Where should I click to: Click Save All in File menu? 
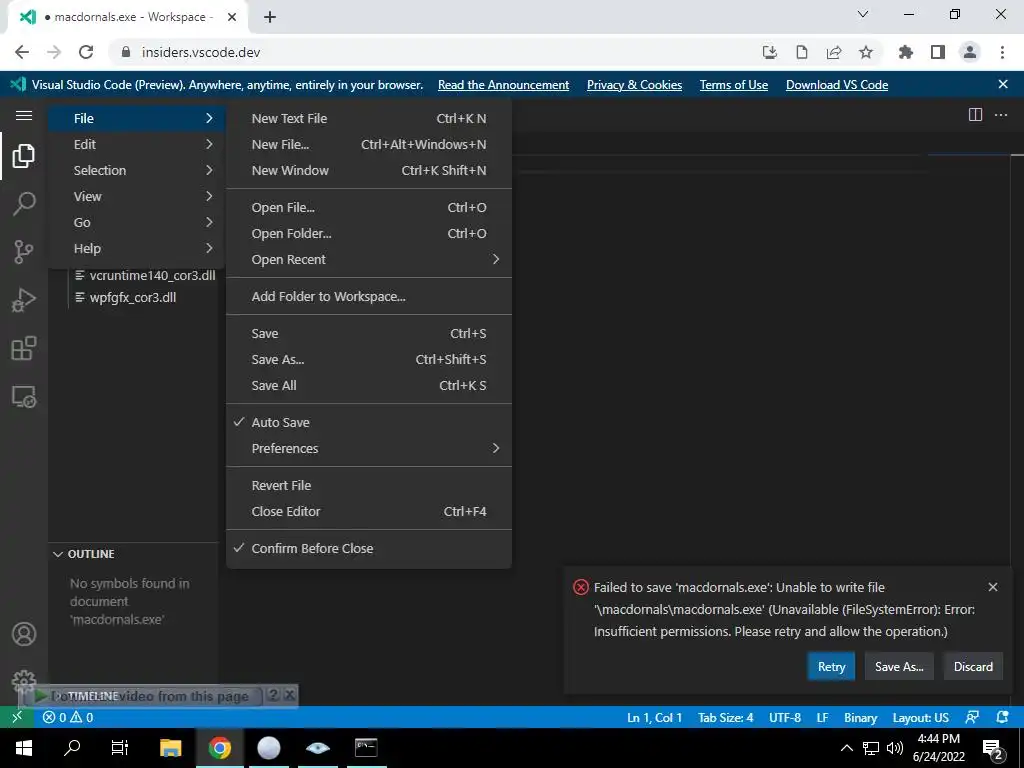(369, 385)
